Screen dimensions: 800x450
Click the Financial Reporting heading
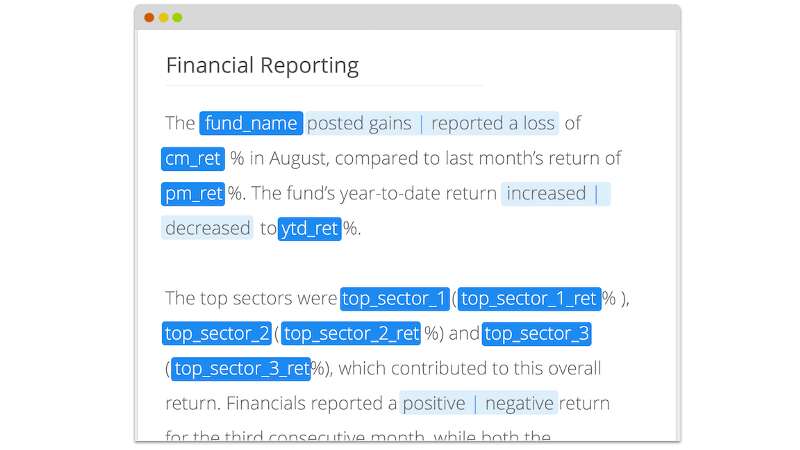point(262,66)
